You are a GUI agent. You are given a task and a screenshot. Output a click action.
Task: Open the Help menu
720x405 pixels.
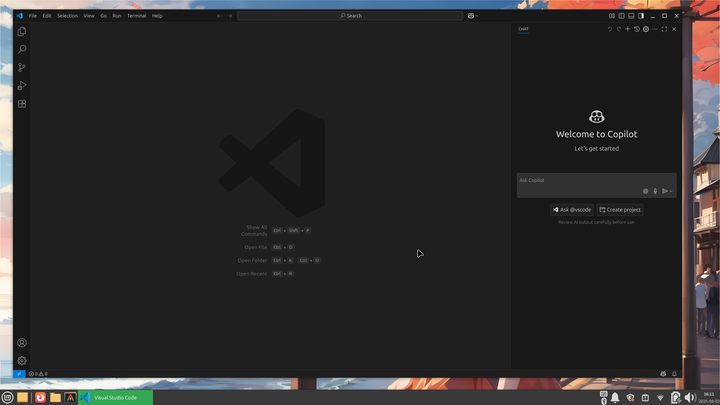point(157,16)
